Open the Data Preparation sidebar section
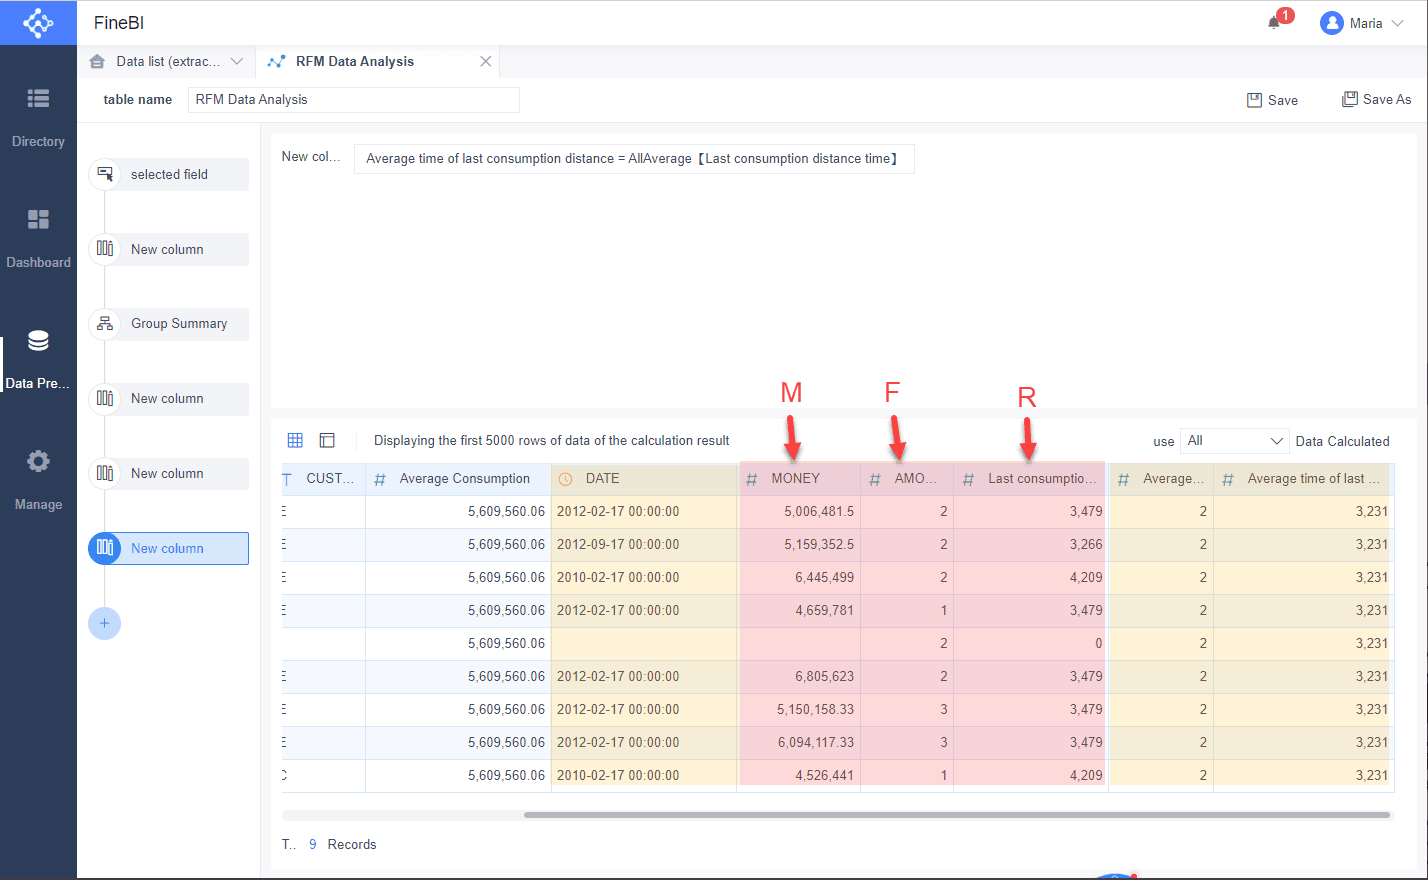Screen dimensions: 1428x880 (38, 359)
